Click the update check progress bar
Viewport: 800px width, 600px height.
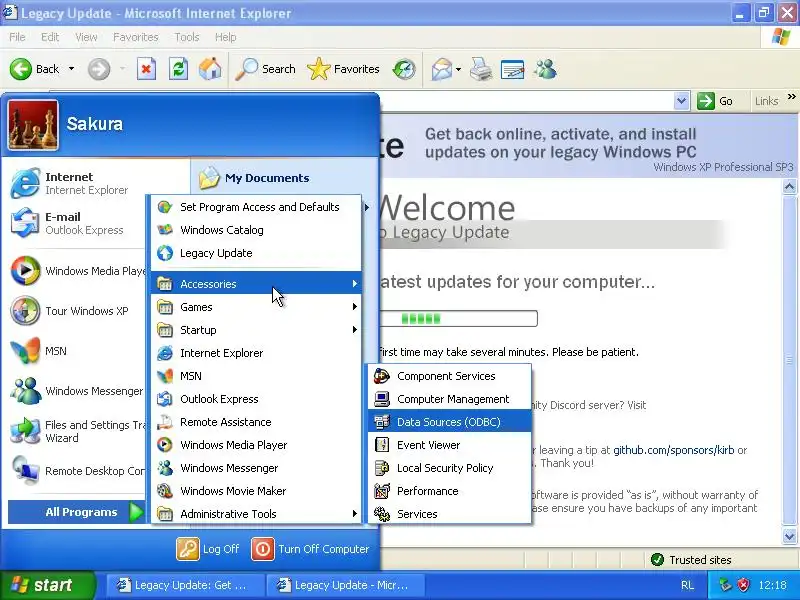458,318
